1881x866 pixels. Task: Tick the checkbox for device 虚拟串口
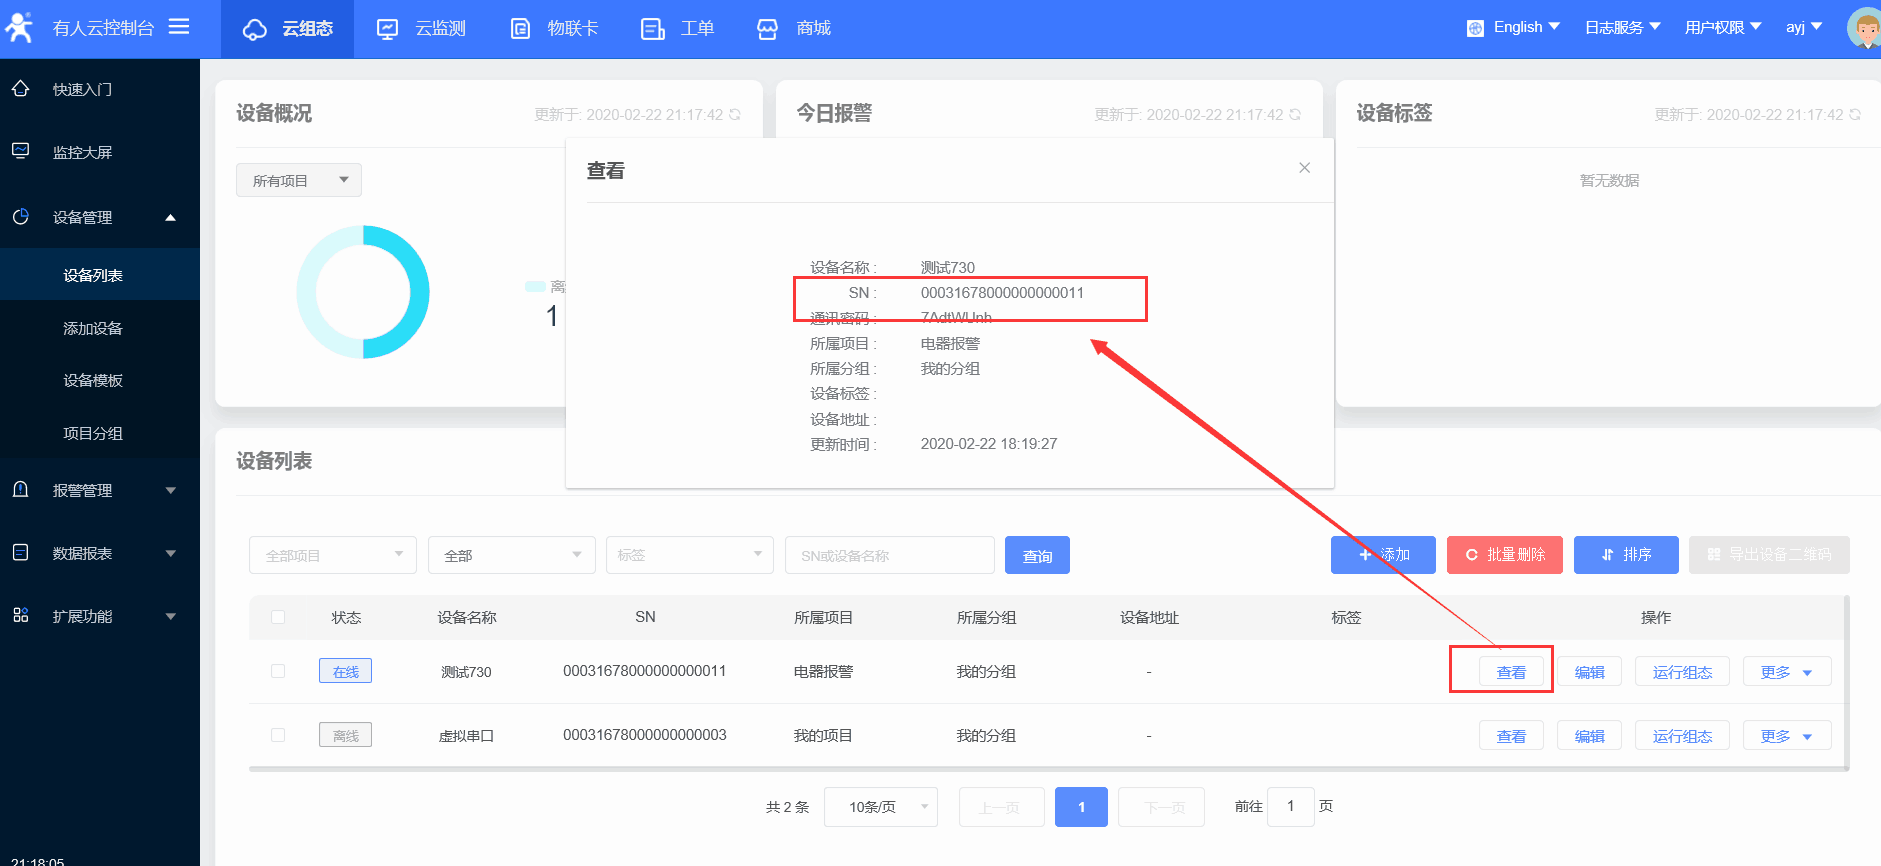pos(278,735)
